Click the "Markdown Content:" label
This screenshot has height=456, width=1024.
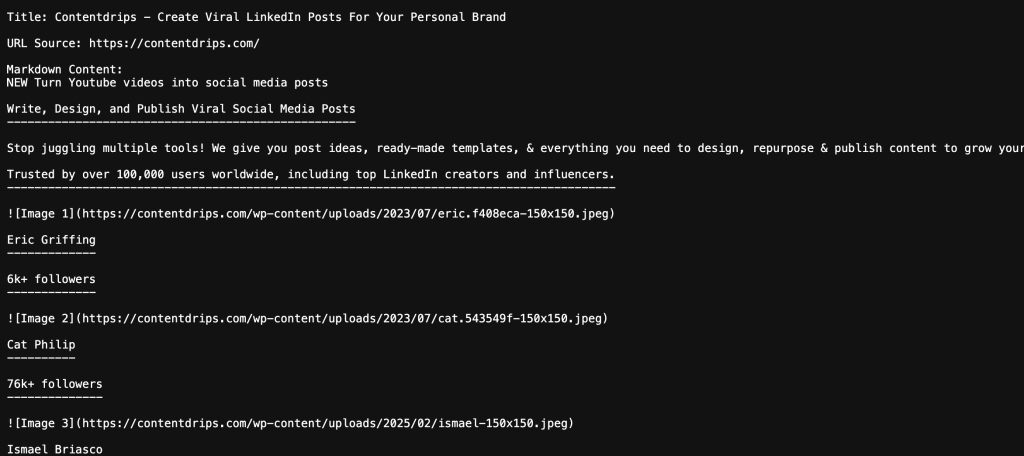[64, 70]
